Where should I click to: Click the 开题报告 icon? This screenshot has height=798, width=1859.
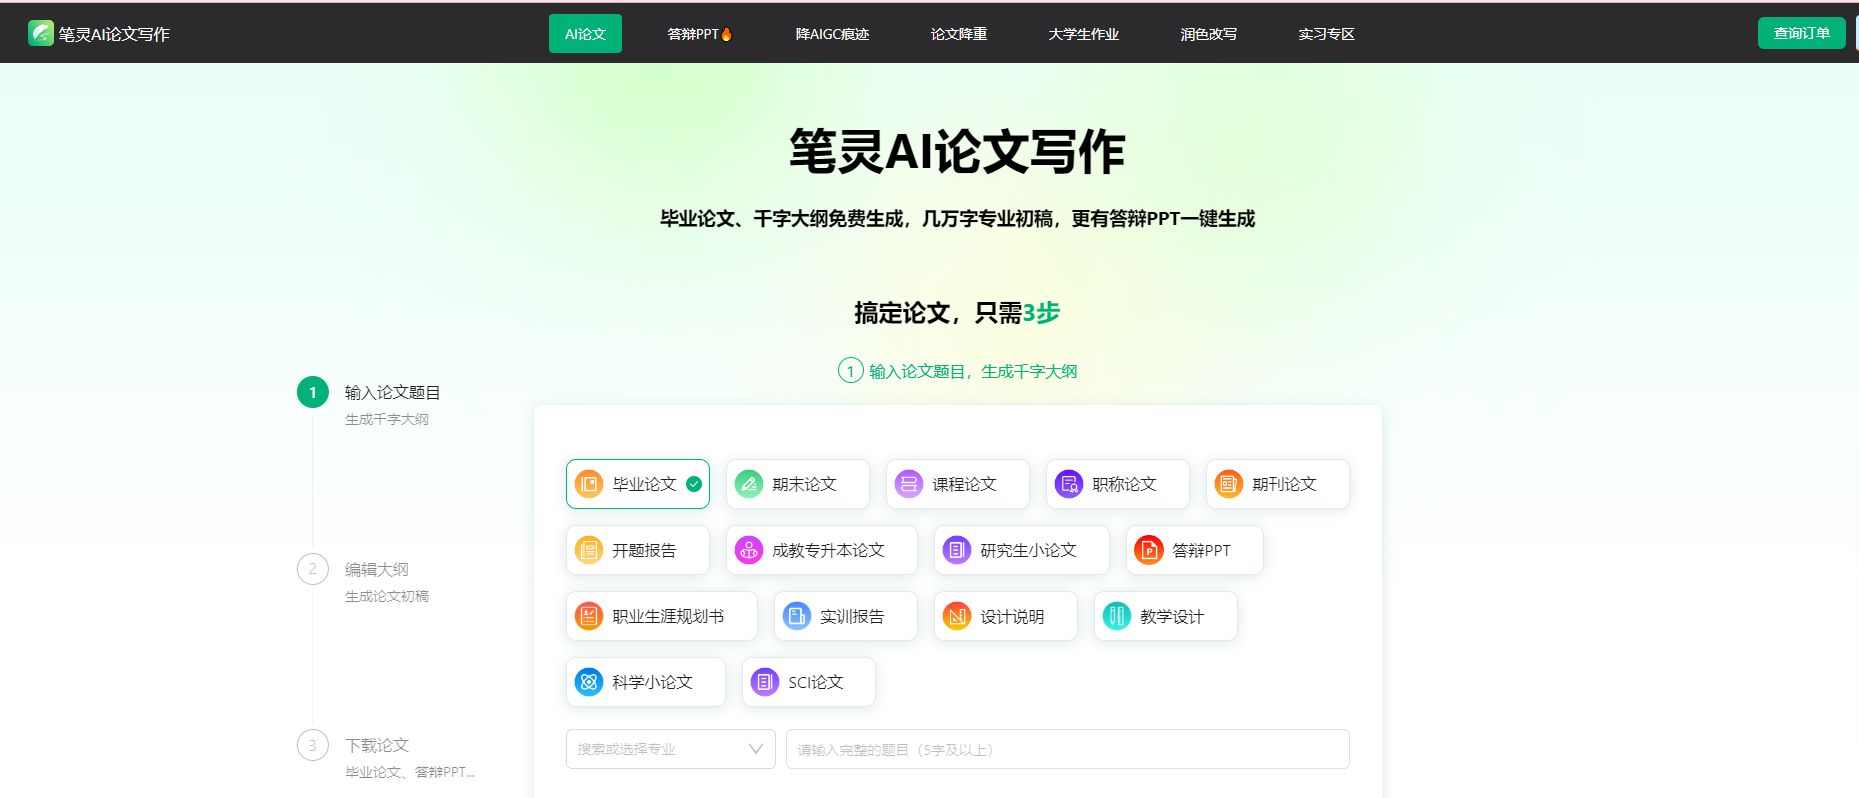click(589, 550)
